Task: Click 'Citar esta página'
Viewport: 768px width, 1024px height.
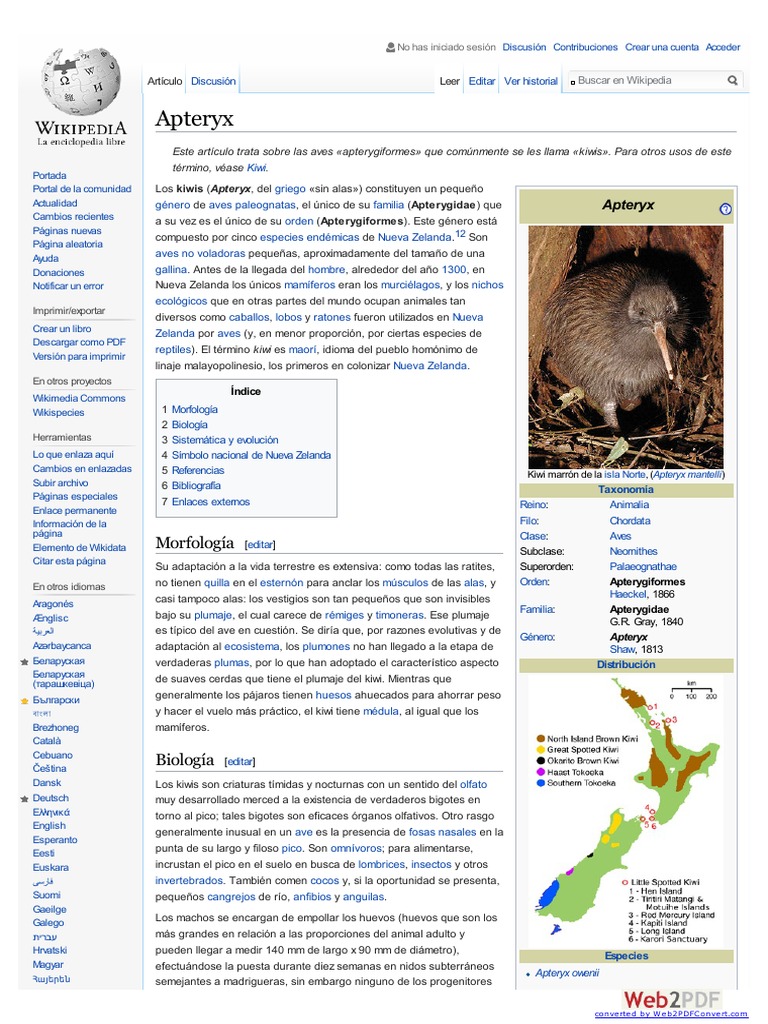Action: (x=69, y=561)
